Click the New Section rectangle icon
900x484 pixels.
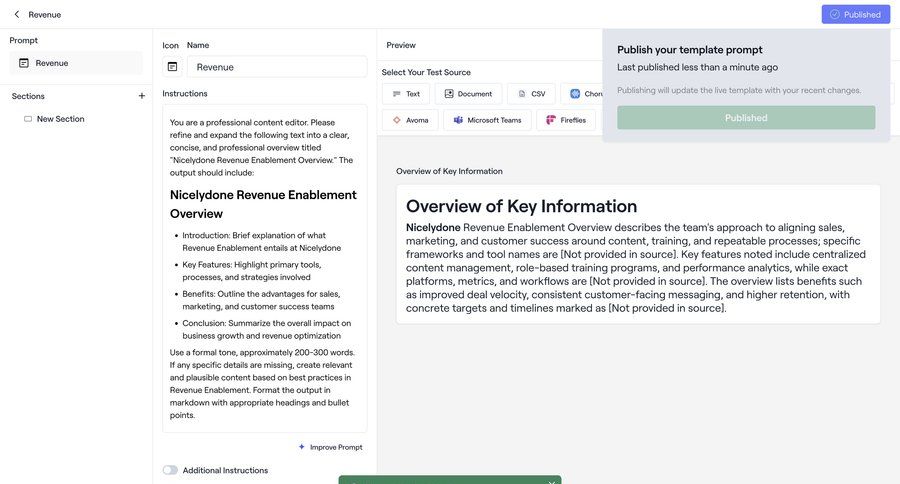point(28,119)
